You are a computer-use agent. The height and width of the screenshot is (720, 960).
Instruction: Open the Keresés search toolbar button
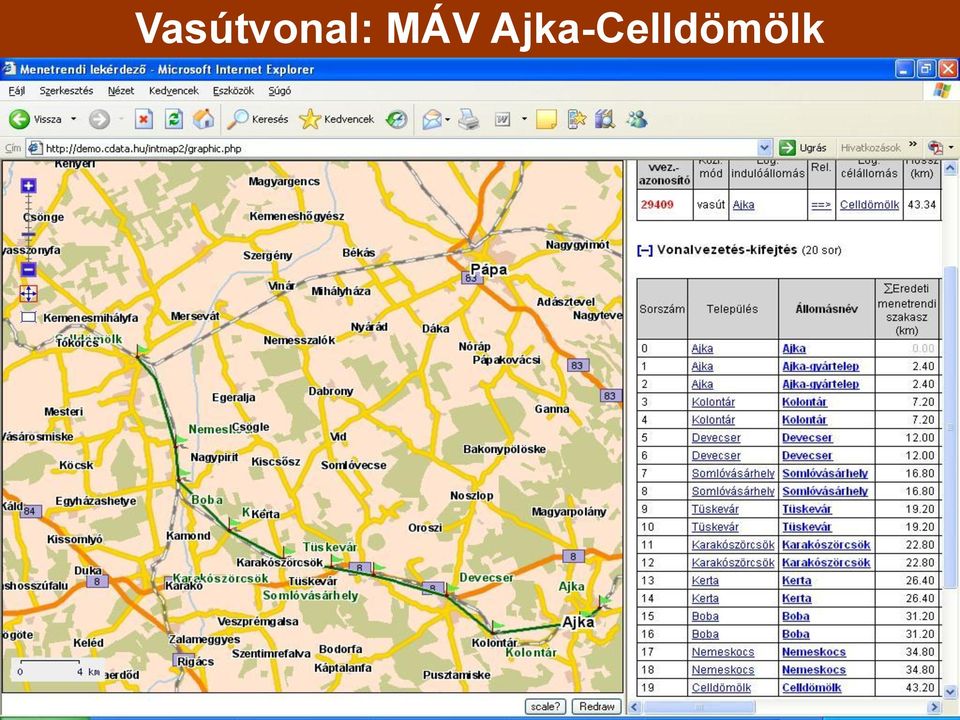point(257,119)
